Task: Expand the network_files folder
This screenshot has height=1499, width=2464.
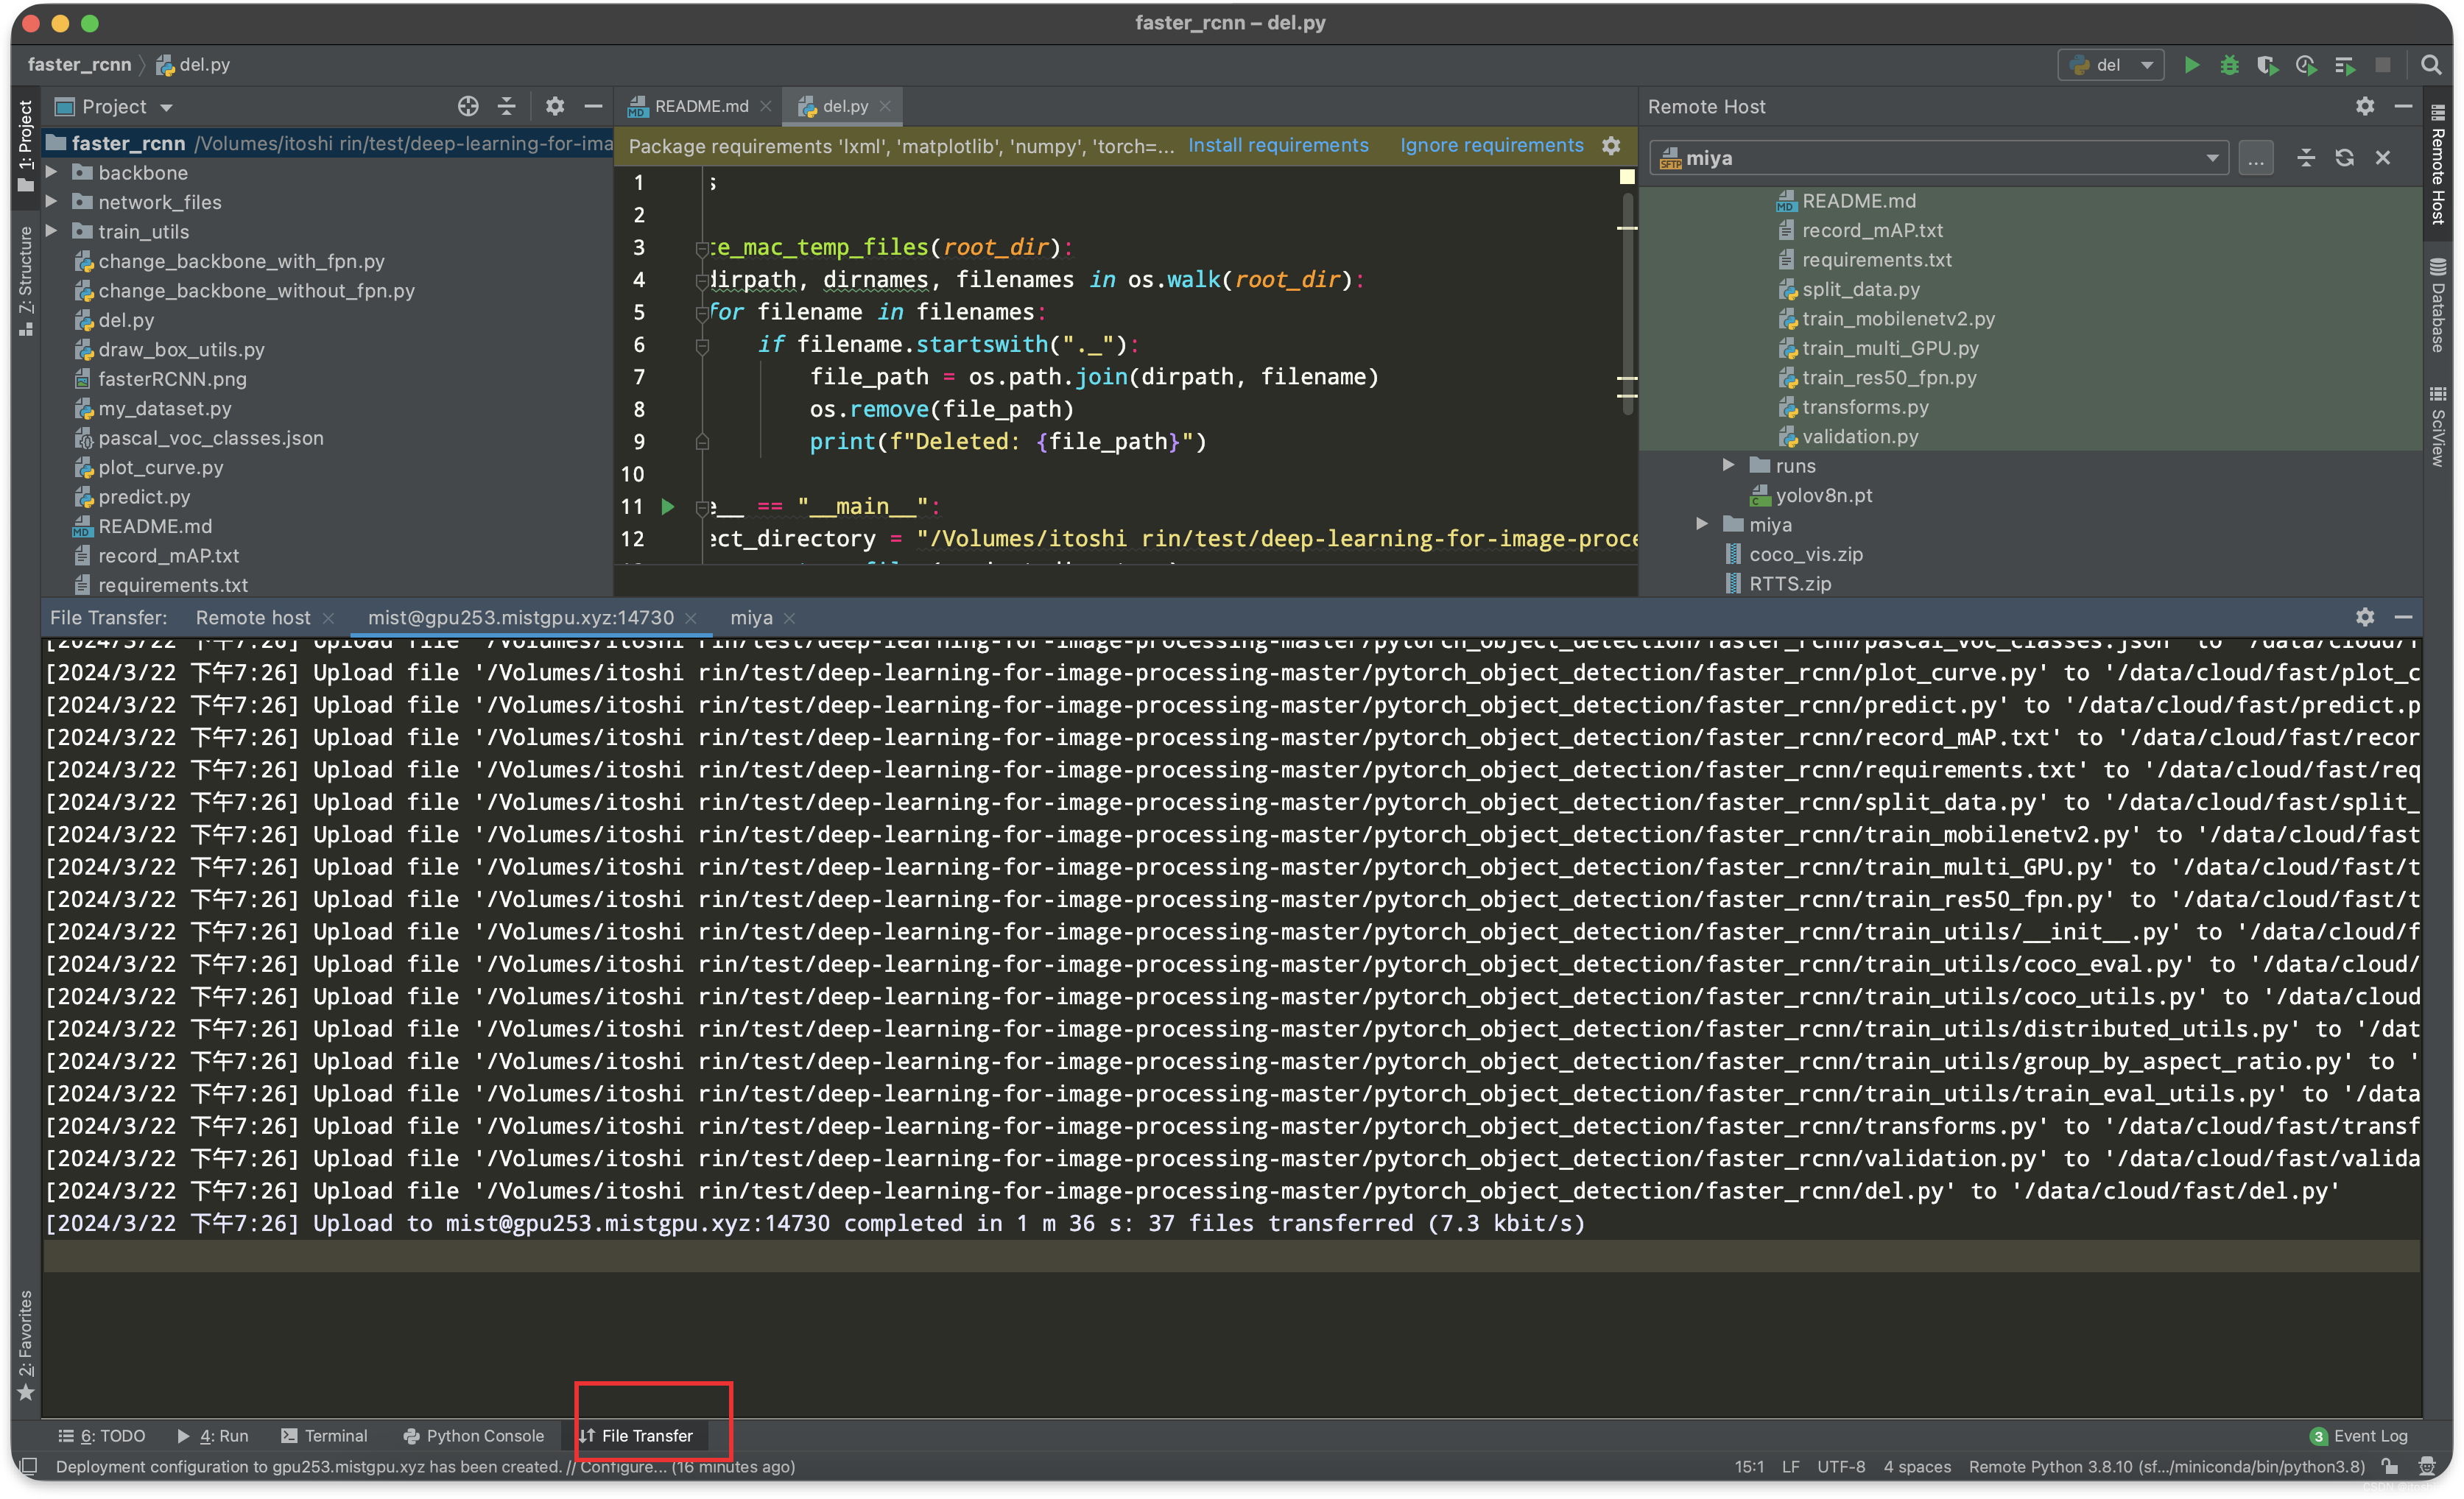Action: [x=52, y=201]
